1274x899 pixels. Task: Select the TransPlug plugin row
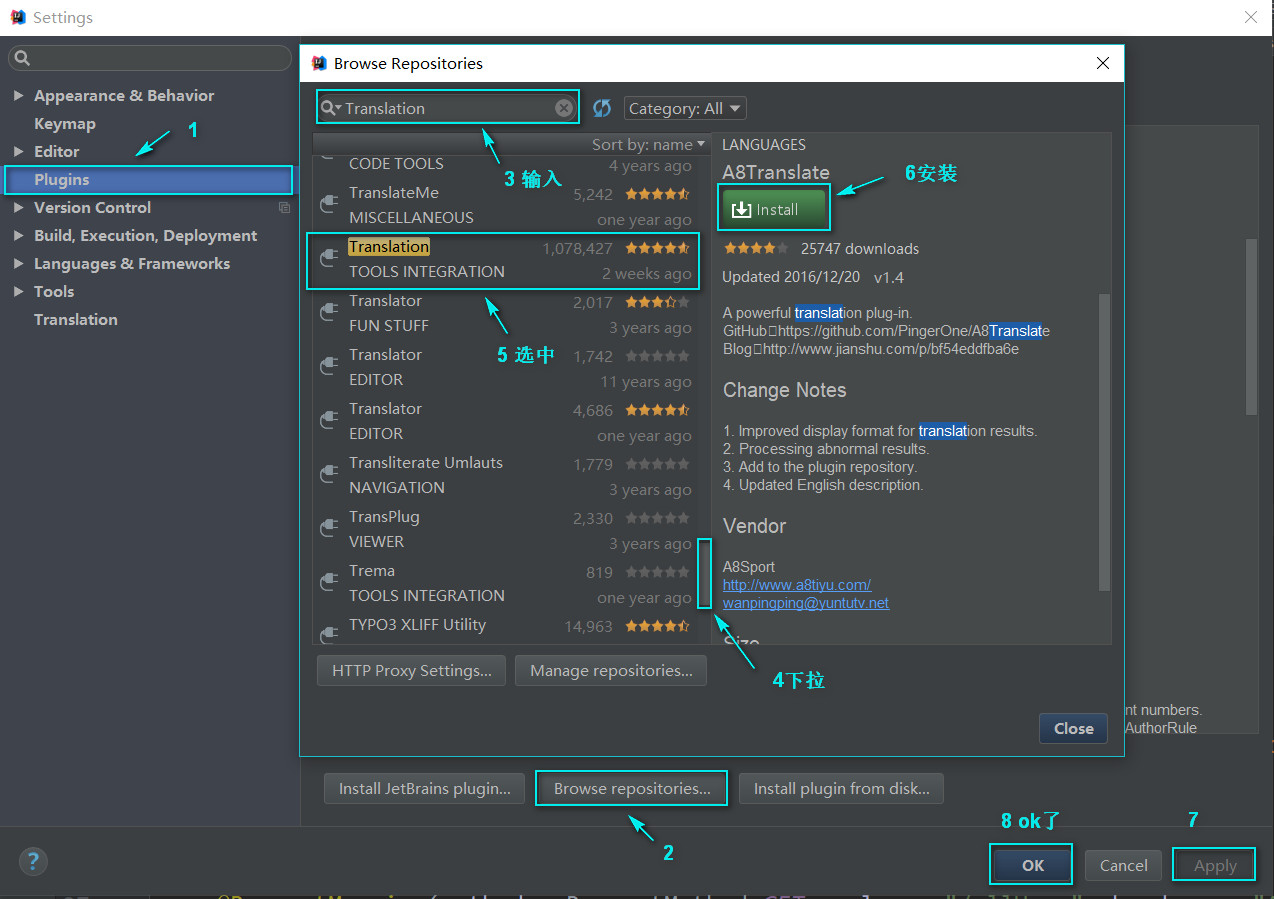[x=505, y=529]
